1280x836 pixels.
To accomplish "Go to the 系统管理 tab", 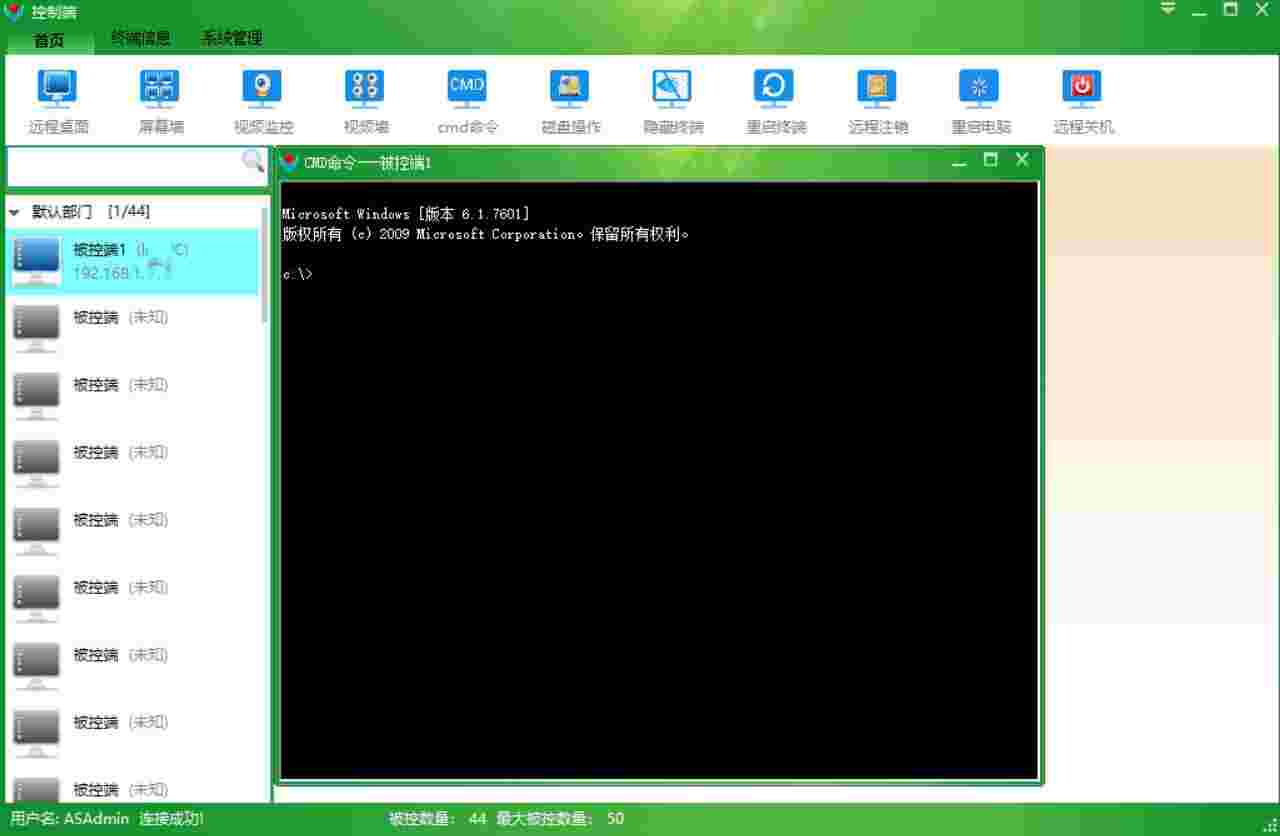I will pyautogui.click(x=232, y=39).
